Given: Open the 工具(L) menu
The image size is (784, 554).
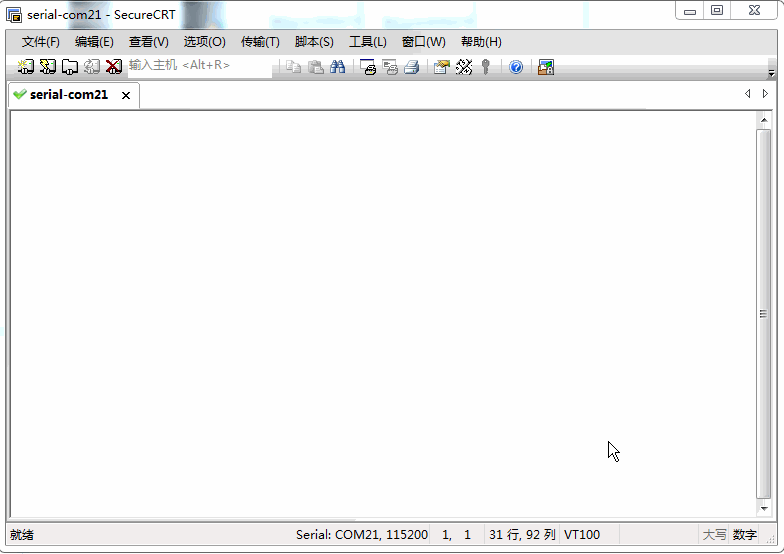Looking at the screenshot, I should pyautogui.click(x=368, y=42).
